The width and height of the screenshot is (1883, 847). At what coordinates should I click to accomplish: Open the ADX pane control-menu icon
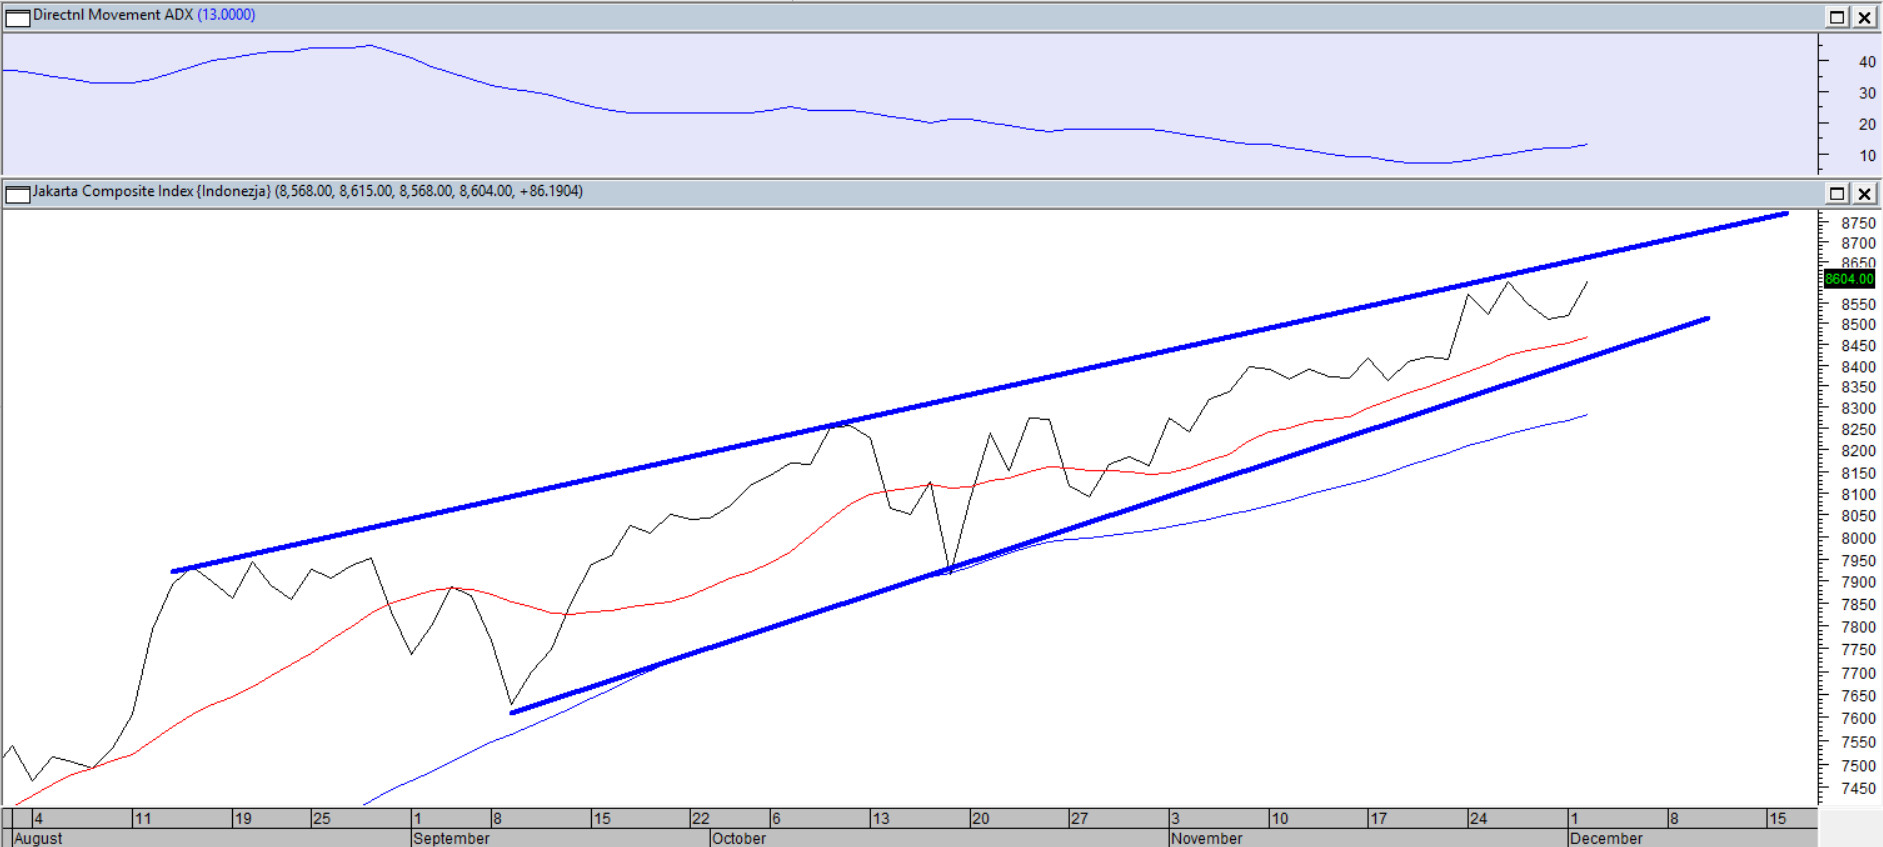click(x=17, y=17)
